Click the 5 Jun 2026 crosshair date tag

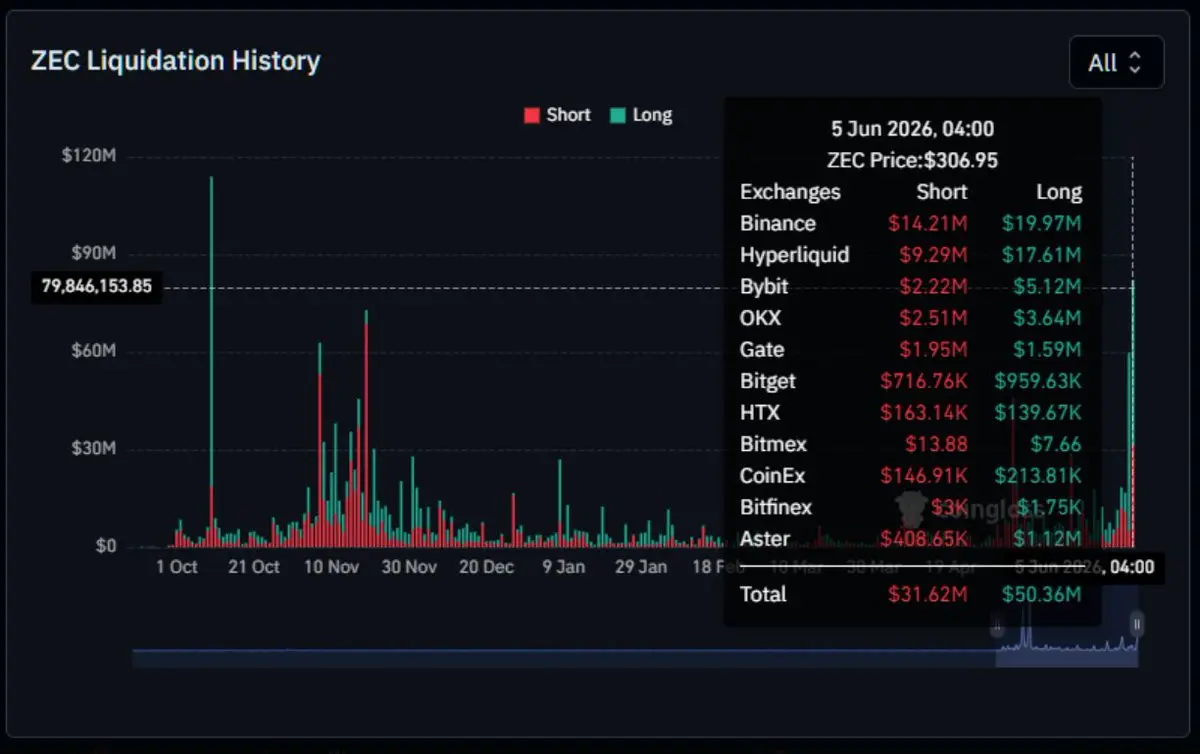pos(1085,567)
